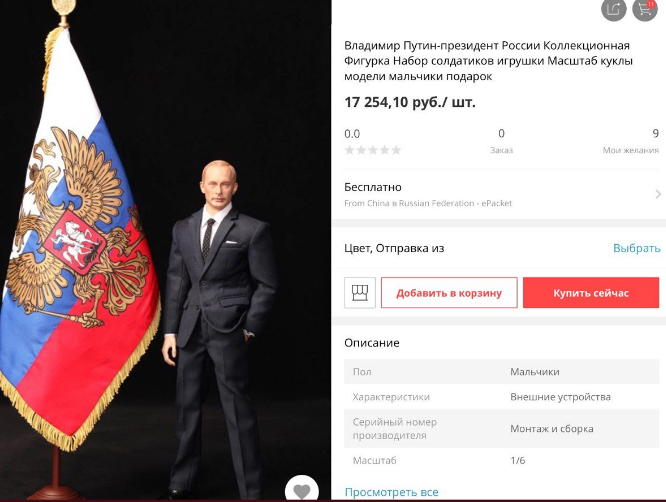Click the Масштаб 1/6 description row
The height and width of the screenshot is (502, 666).
coord(502,460)
